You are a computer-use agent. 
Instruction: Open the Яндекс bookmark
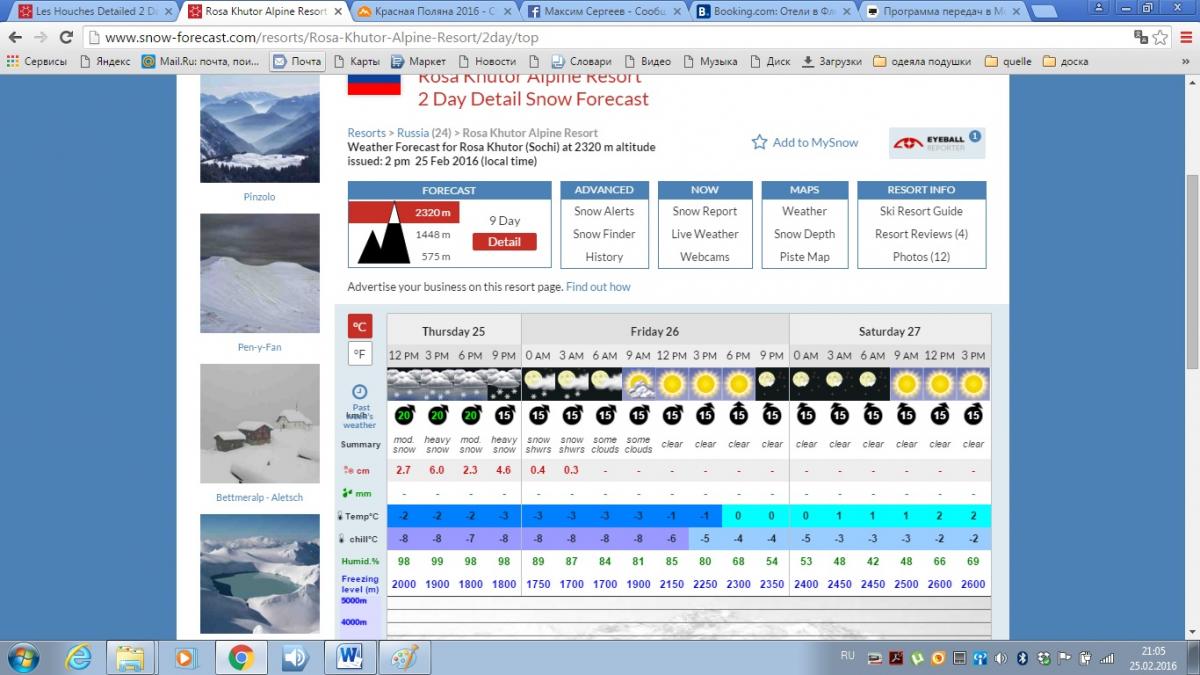coord(105,61)
